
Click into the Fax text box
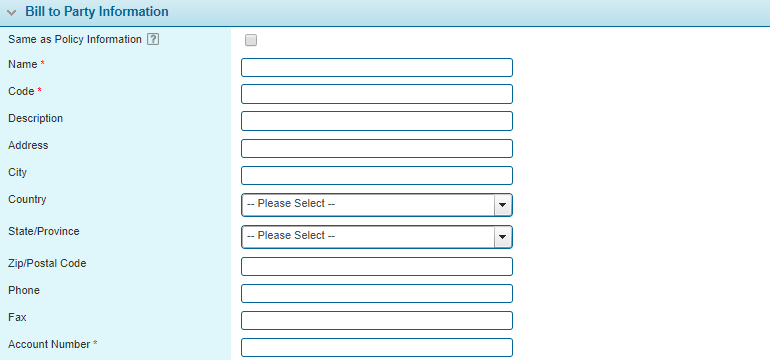(377, 320)
